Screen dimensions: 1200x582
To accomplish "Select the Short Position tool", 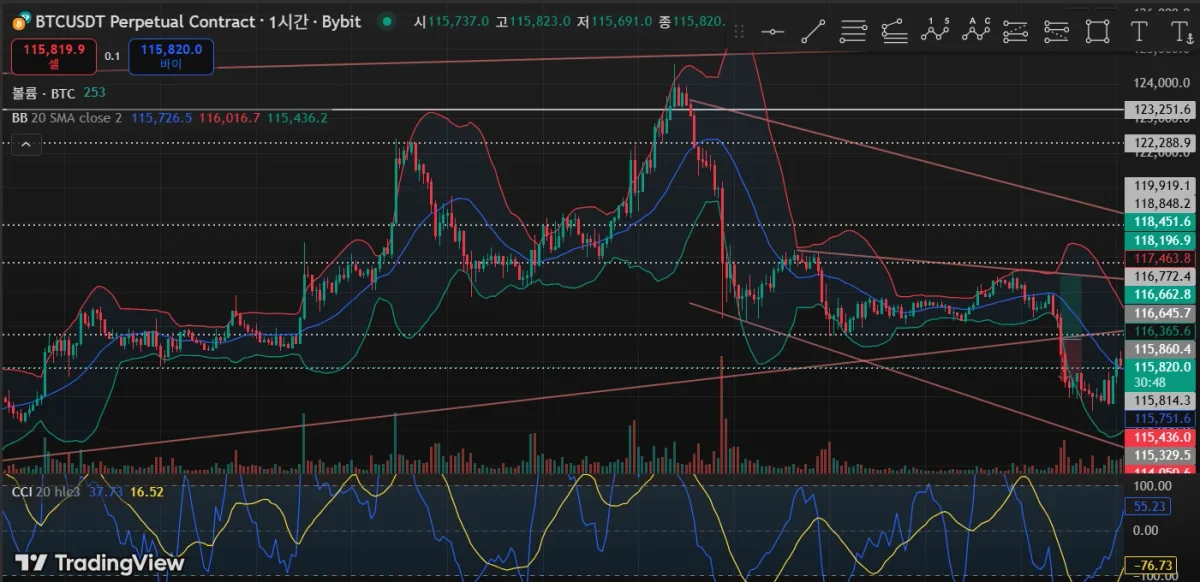I will (1057, 30).
